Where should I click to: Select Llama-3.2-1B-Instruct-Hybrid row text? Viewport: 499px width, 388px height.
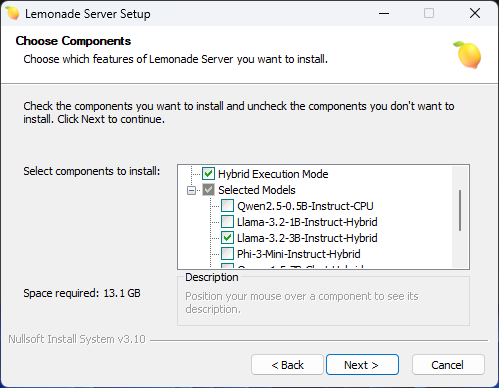point(307,222)
